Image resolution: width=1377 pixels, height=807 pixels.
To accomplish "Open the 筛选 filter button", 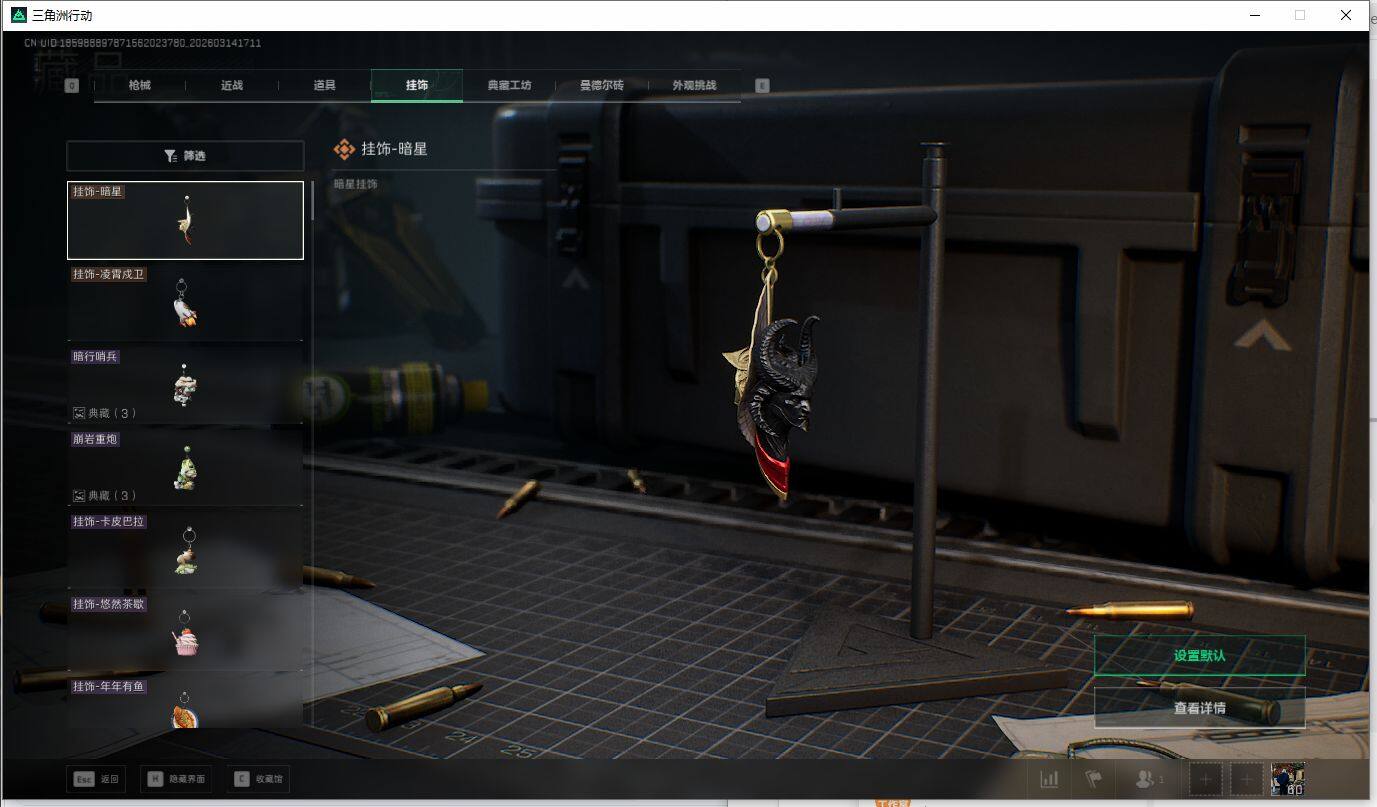I will pos(185,156).
